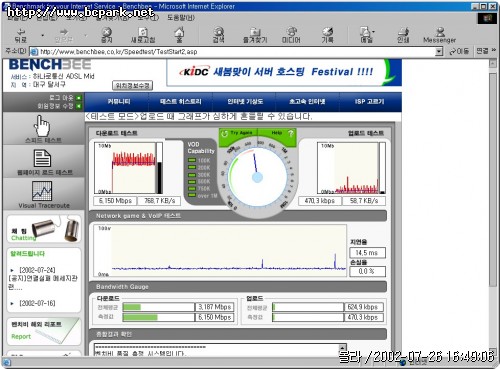Screen dimensions: 500x369
Task: Click the upload speed graph
Action: (x=351, y=168)
